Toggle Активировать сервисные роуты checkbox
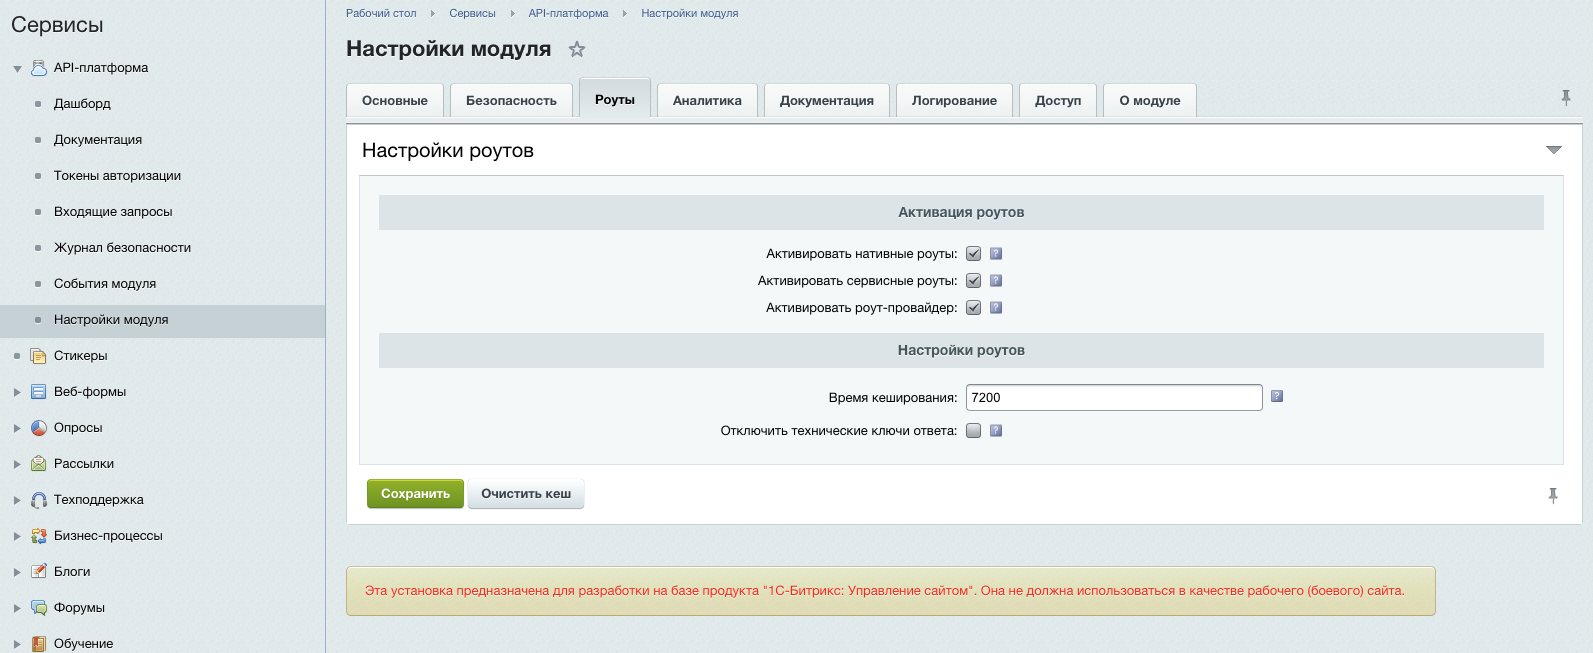Image resolution: width=1593 pixels, height=653 pixels. (x=974, y=281)
